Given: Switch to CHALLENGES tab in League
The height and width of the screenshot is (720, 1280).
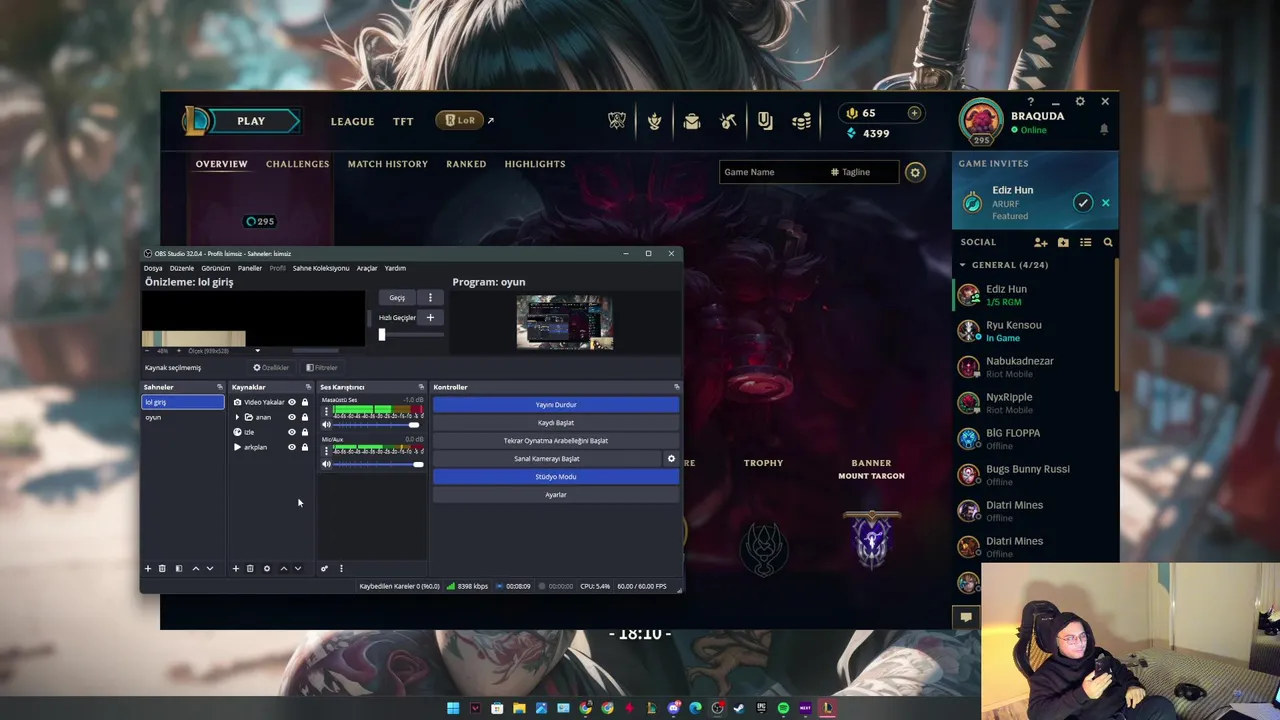Looking at the screenshot, I should pyautogui.click(x=297, y=164).
